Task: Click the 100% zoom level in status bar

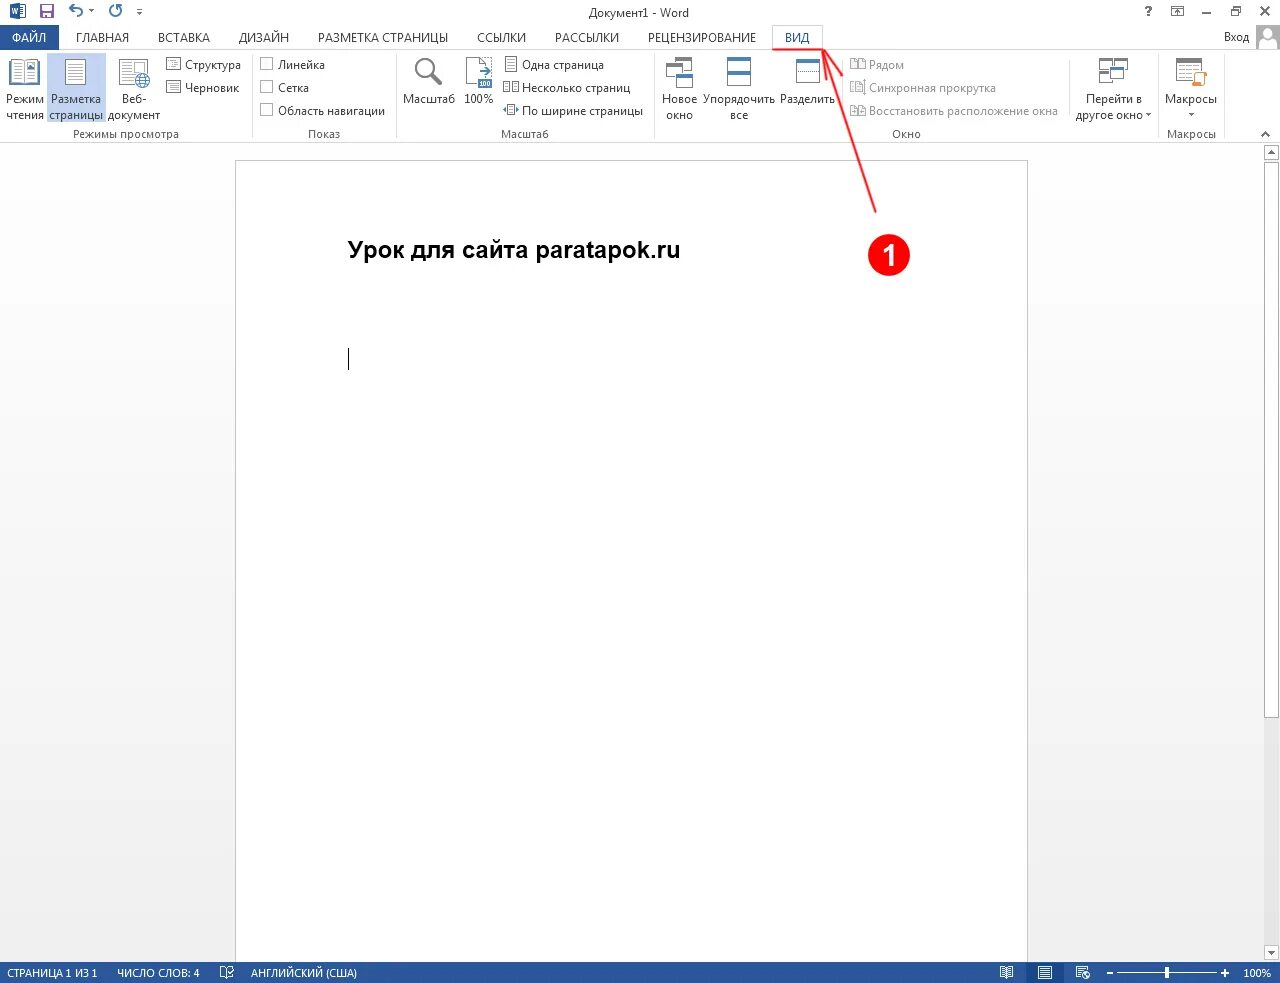Action: pos(1257,973)
